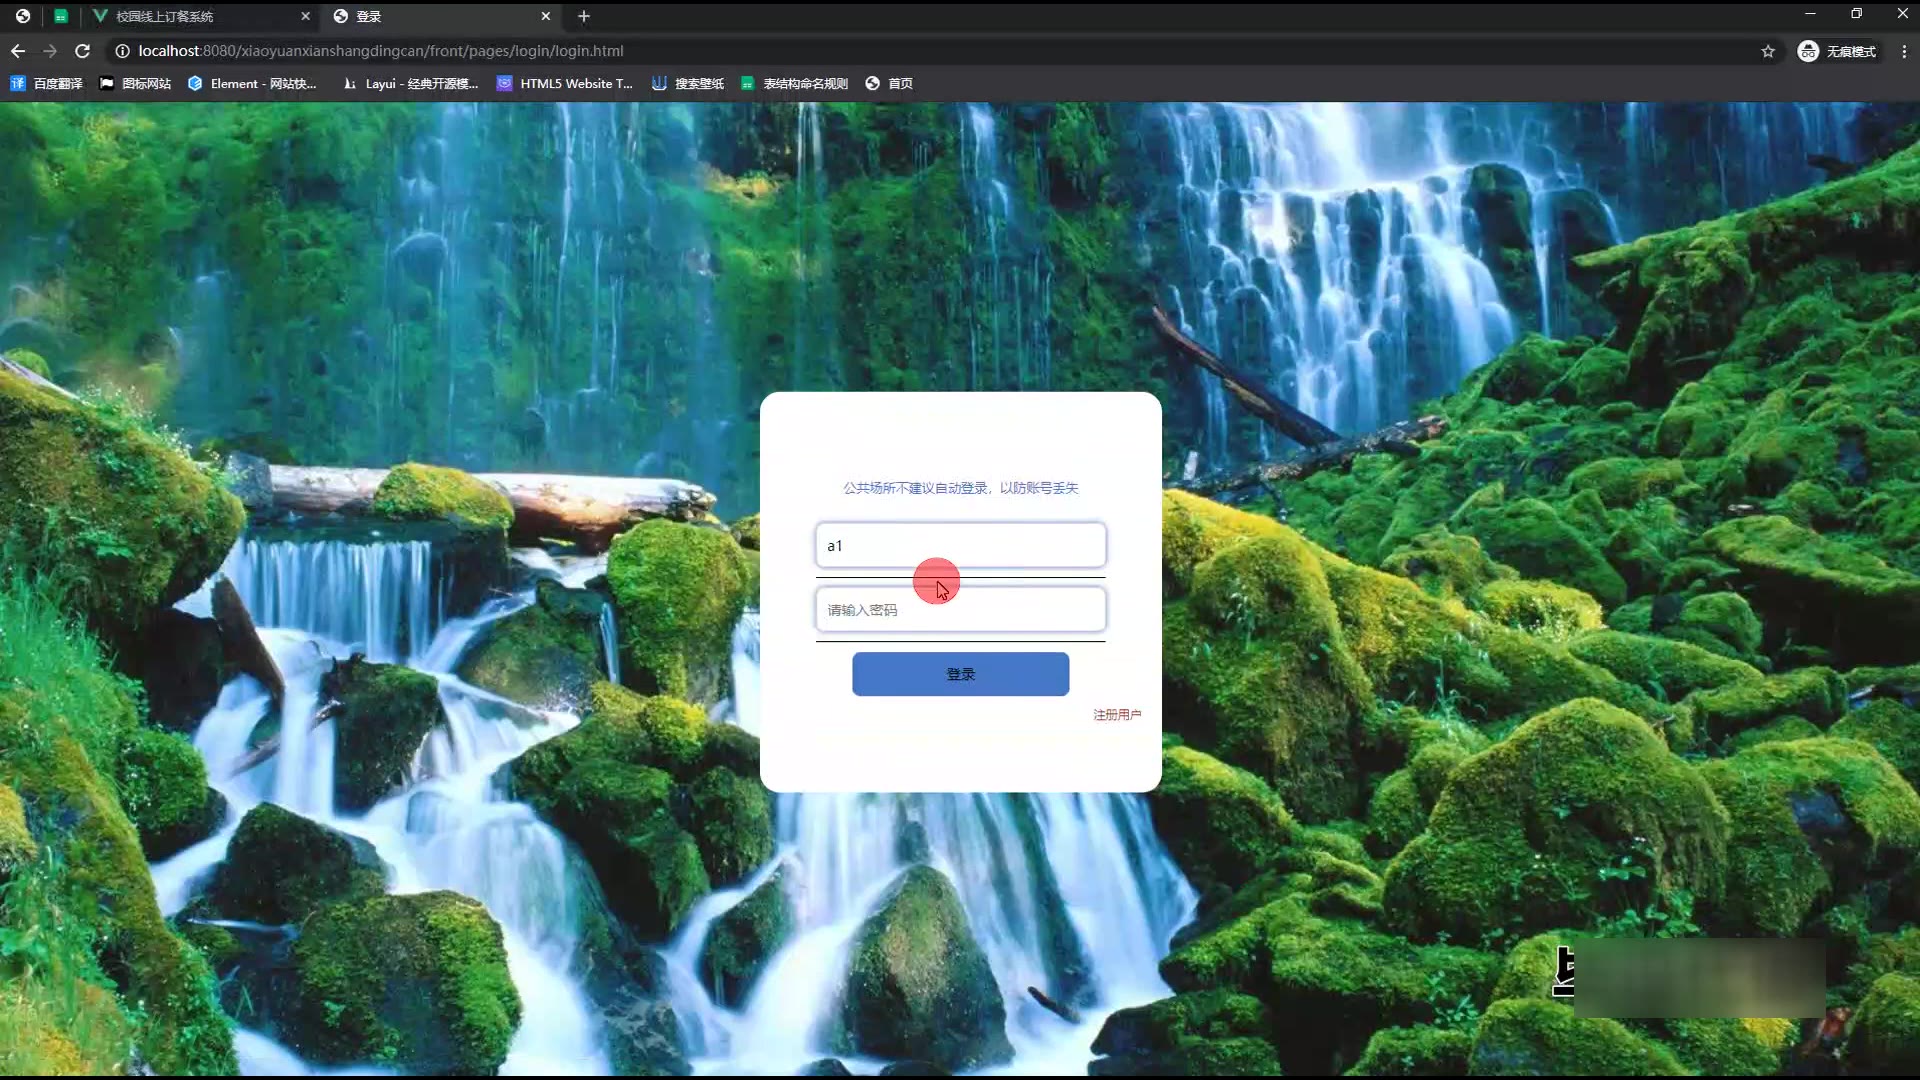Click the username field containing a1
Image resolution: width=1920 pixels, height=1080 pixels.
(x=960, y=546)
